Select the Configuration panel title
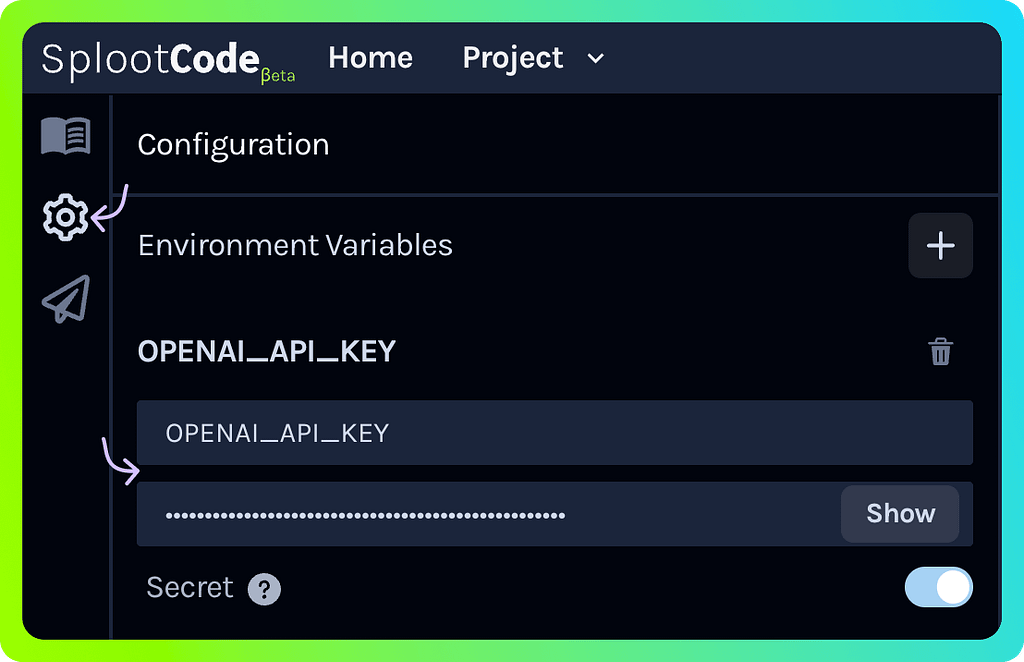 [x=233, y=145]
